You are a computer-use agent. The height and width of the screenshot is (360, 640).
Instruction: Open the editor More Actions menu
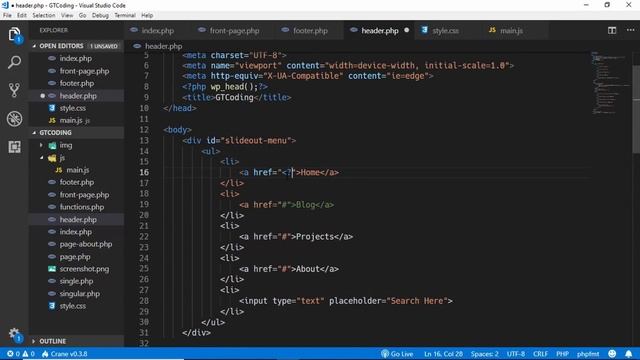[x=630, y=30]
